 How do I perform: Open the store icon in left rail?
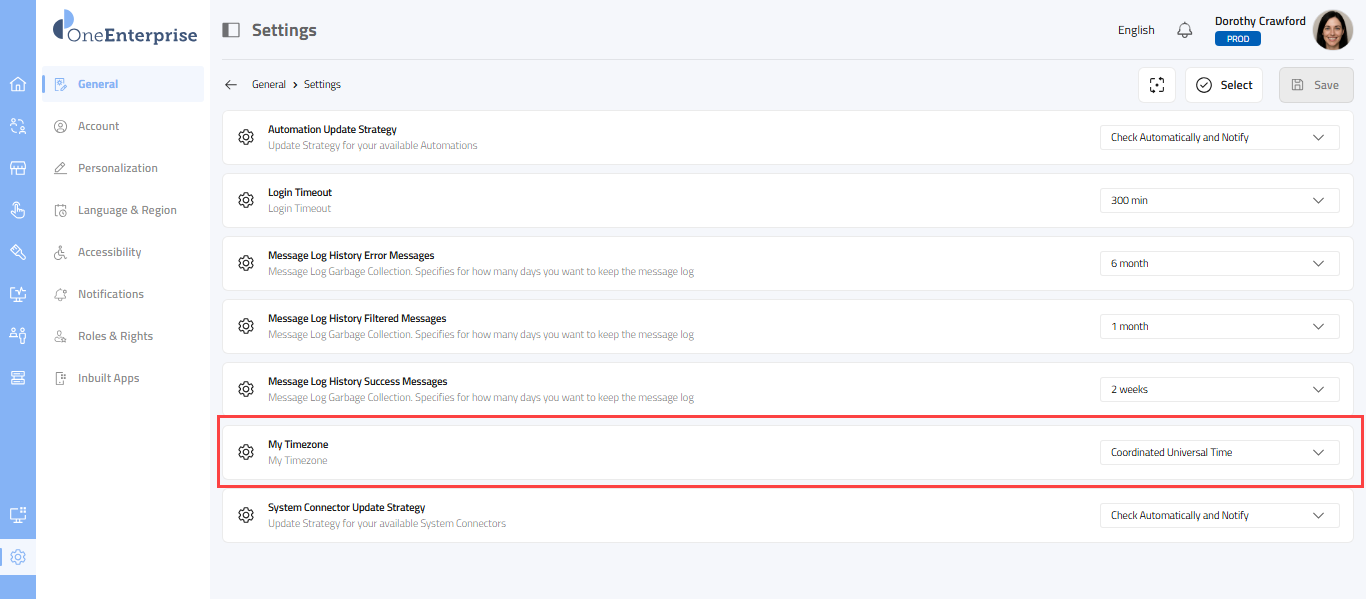click(17, 168)
